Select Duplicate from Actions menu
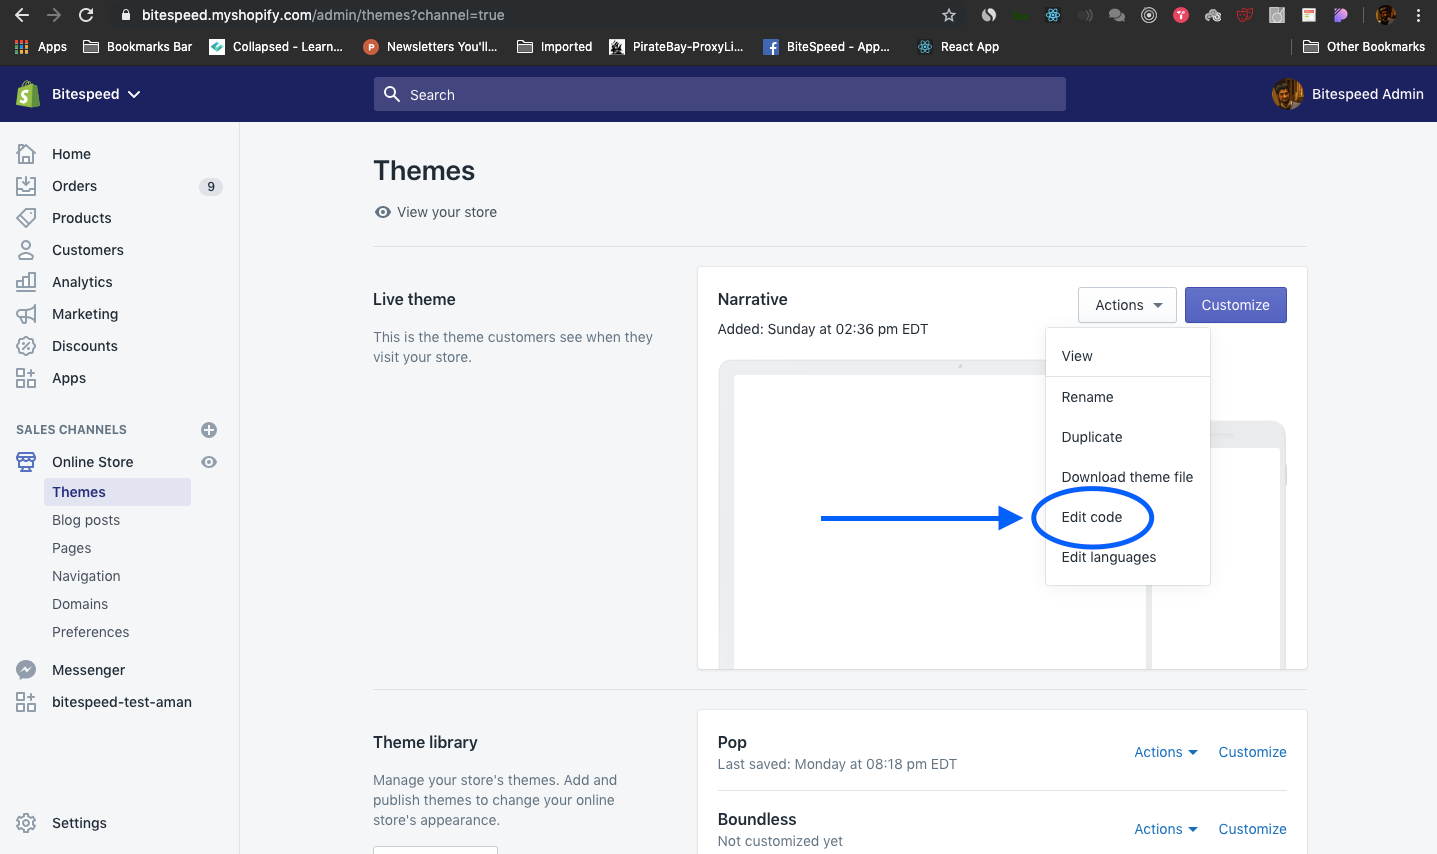The height and width of the screenshot is (854, 1437). tap(1128, 437)
